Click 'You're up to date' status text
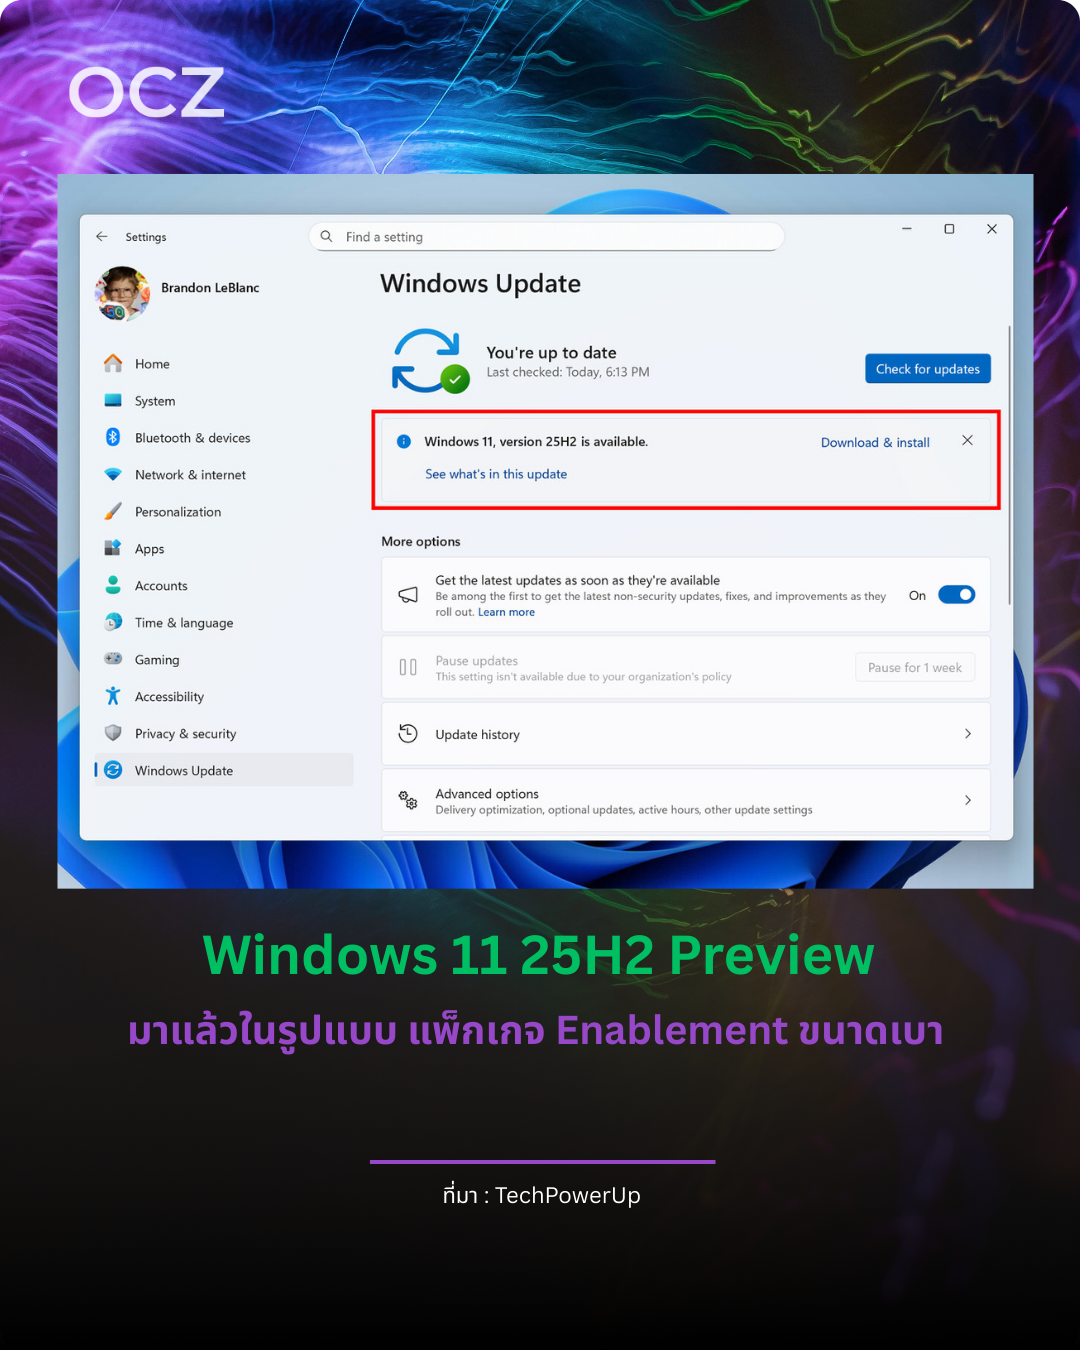The image size is (1080, 1350). click(551, 353)
